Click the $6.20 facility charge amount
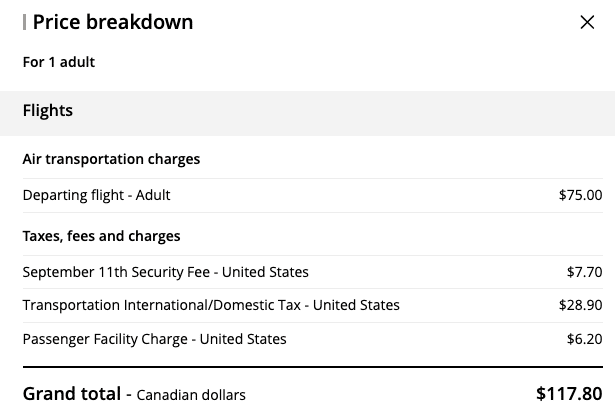 click(x=584, y=339)
